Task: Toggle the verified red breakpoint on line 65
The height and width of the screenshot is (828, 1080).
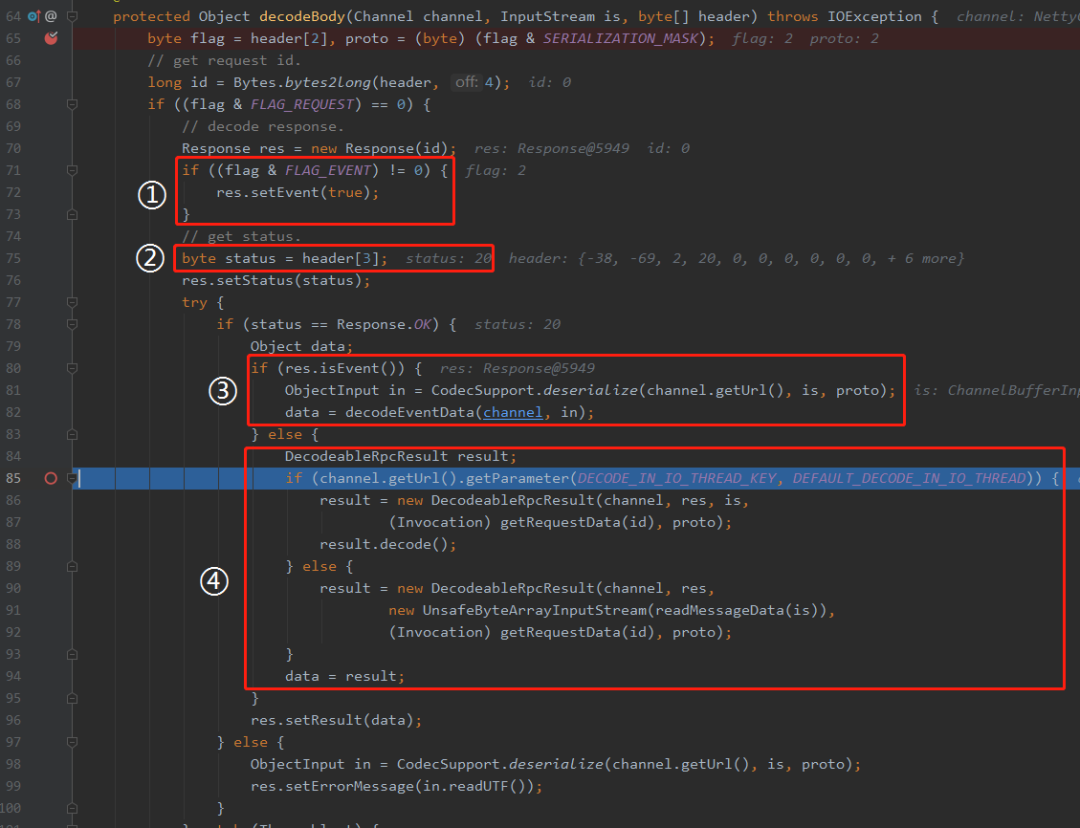Action: tap(51, 38)
